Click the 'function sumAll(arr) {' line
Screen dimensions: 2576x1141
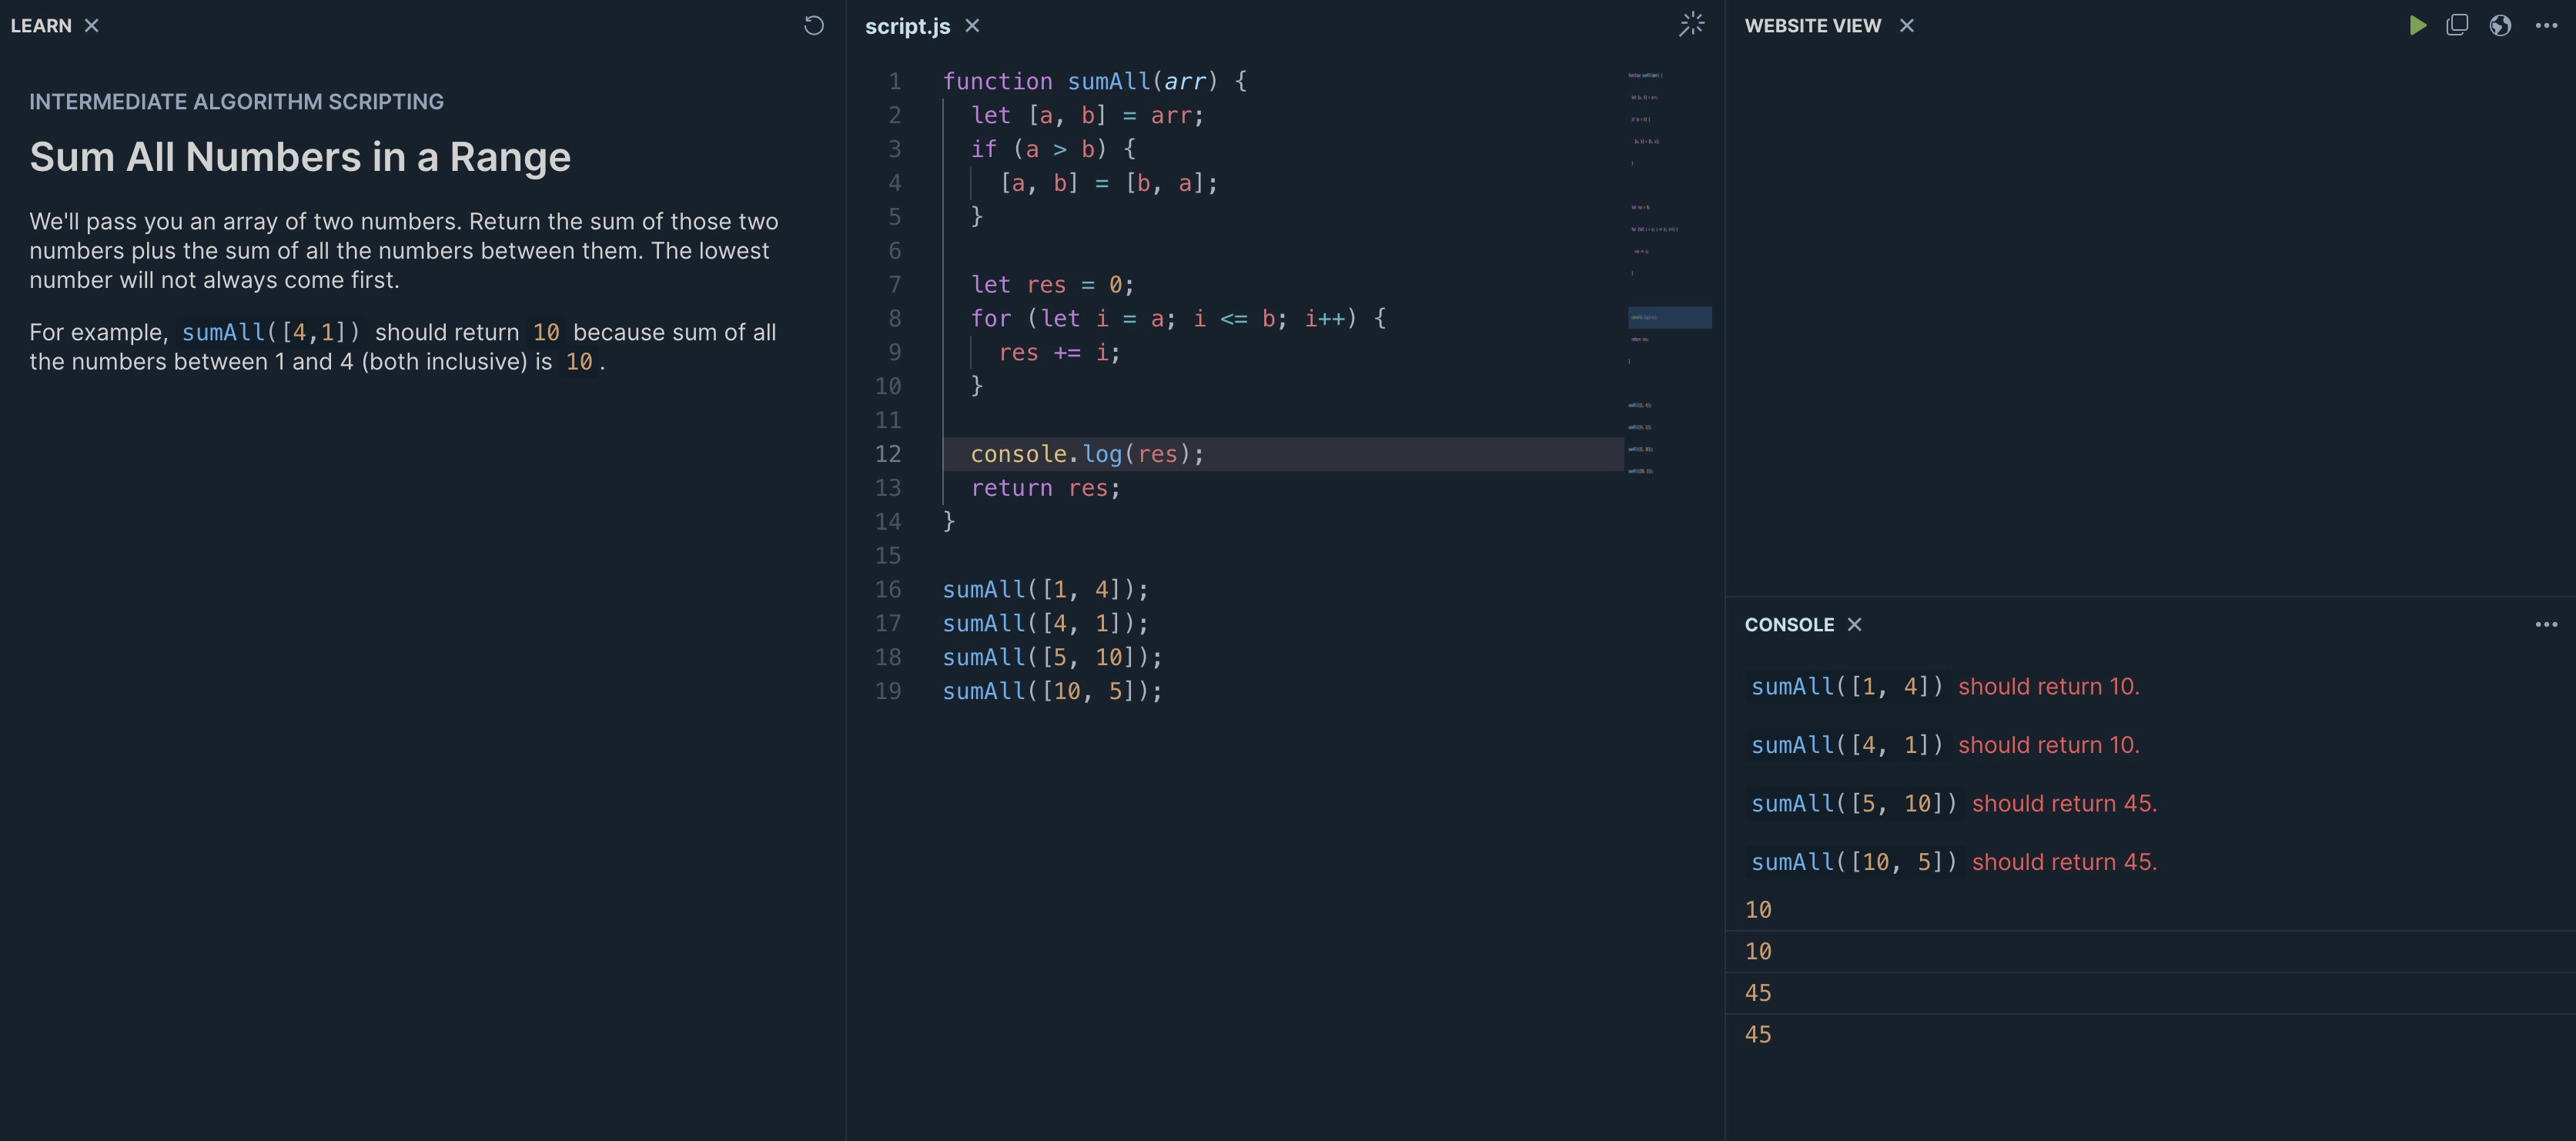pyautogui.click(x=1094, y=81)
